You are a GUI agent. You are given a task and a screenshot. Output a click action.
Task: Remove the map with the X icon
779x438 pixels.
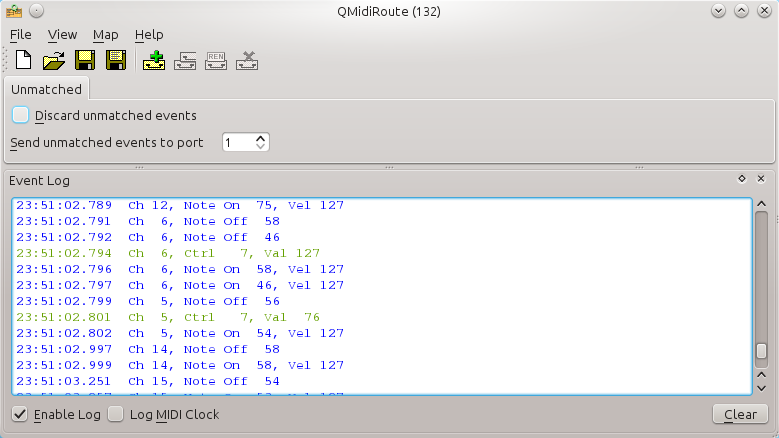[247, 61]
